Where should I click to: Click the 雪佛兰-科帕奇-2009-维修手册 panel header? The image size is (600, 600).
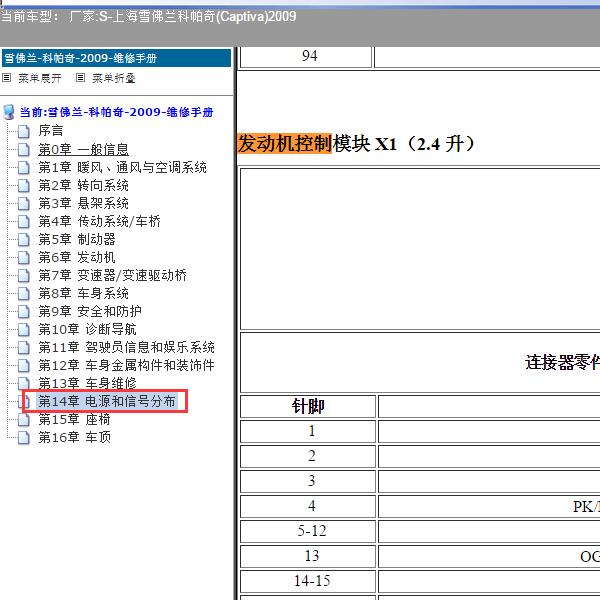[x=116, y=58]
